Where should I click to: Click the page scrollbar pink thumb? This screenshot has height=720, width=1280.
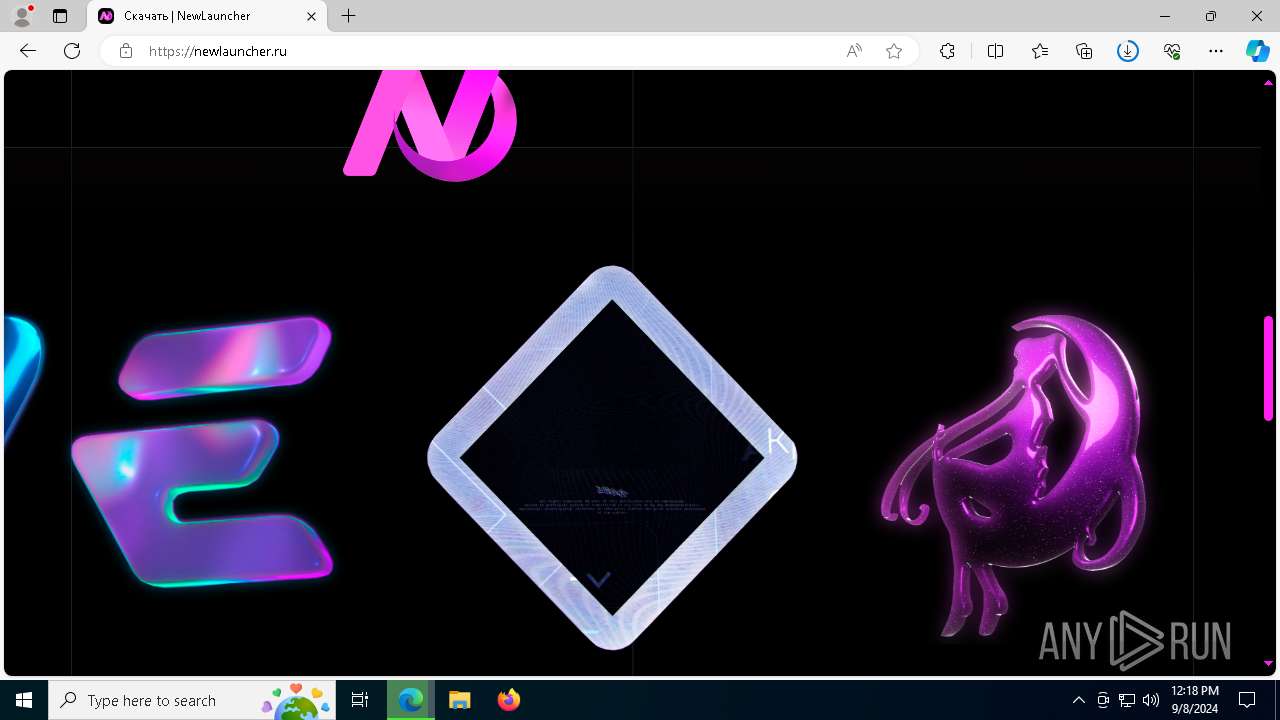(x=1268, y=368)
